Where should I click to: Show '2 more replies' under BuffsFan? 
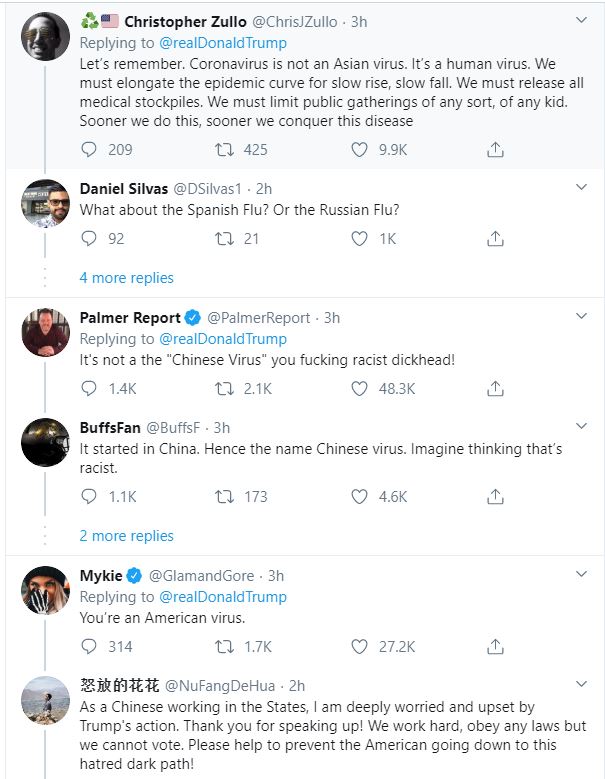coord(126,536)
